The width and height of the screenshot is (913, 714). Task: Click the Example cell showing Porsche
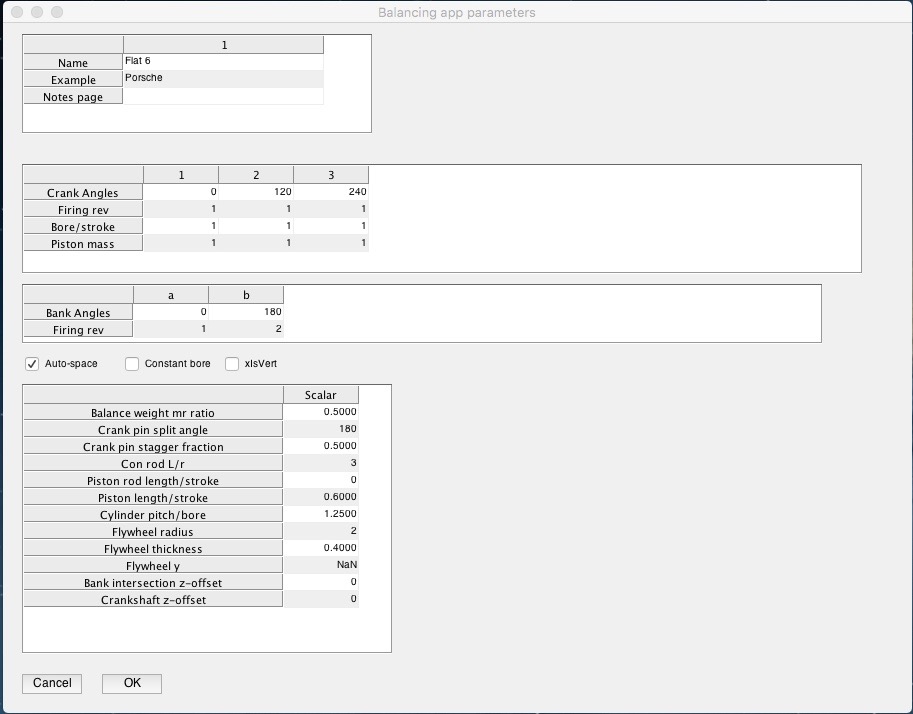pos(223,79)
